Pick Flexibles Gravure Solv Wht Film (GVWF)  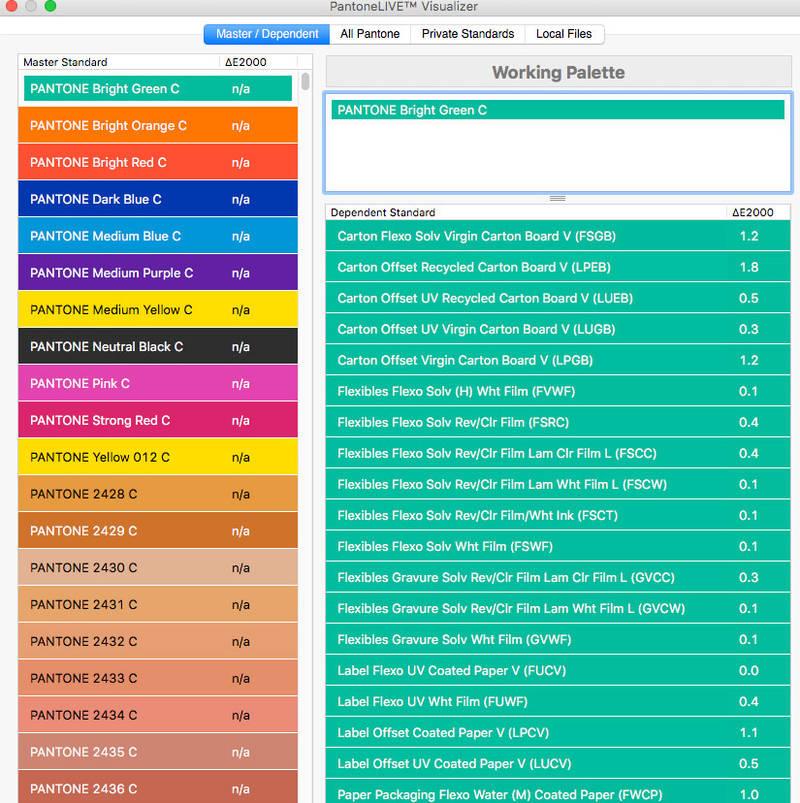558,640
